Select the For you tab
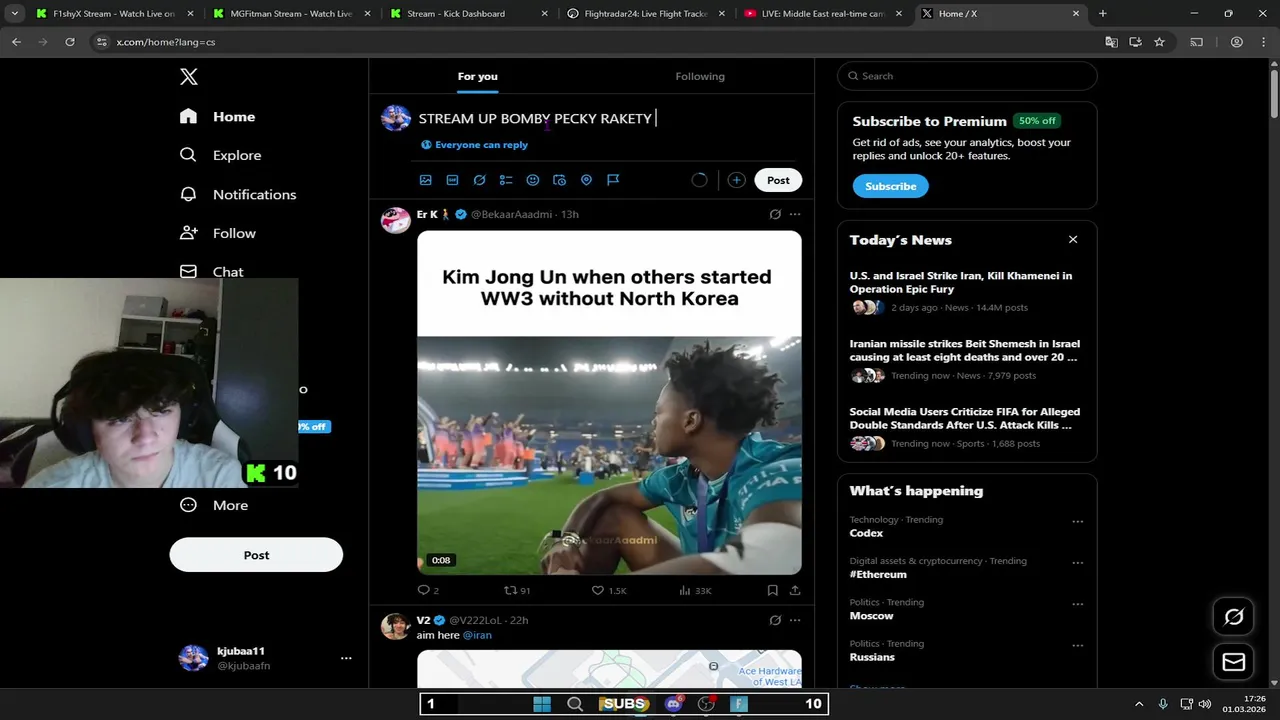Image resolution: width=1280 pixels, height=720 pixels. click(x=477, y=76)
